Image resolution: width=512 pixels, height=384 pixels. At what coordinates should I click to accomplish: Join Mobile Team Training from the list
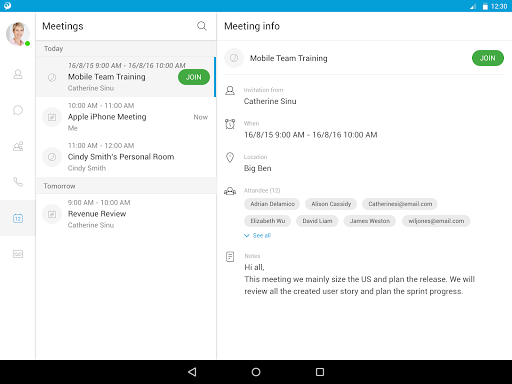194,77
